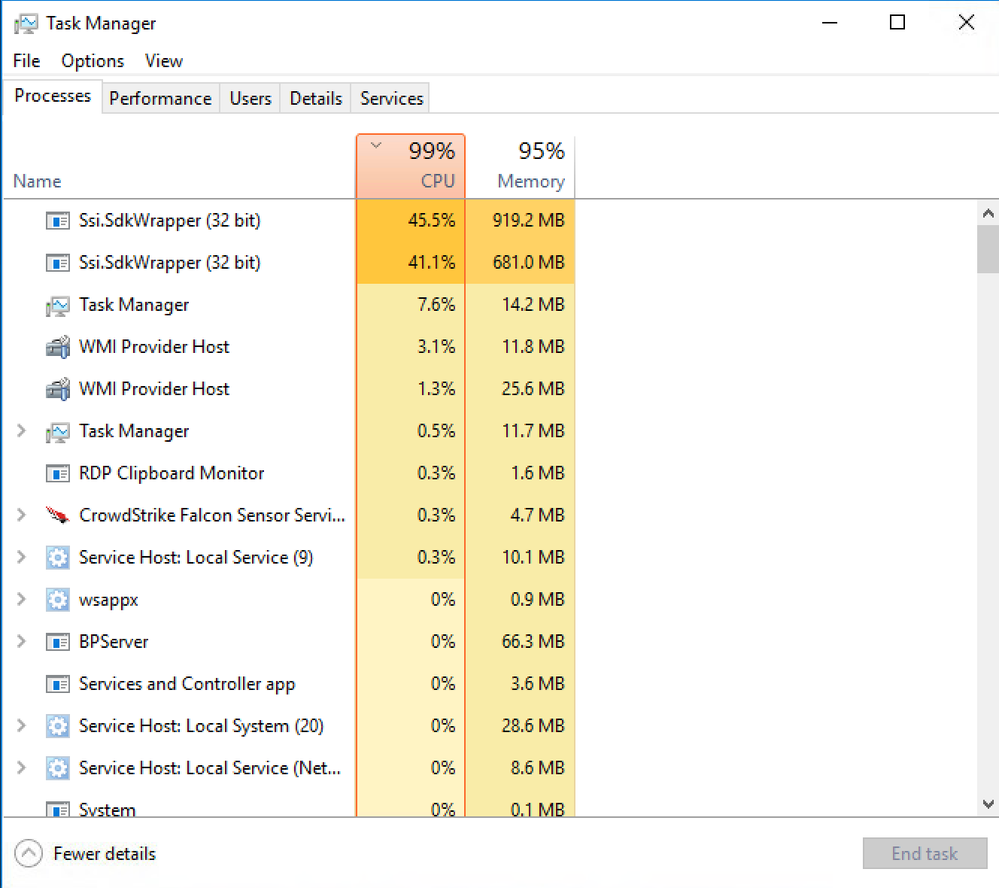Switch to the Performance tab
The width and height of the screenshot is (999, 888).
[160, 98]
